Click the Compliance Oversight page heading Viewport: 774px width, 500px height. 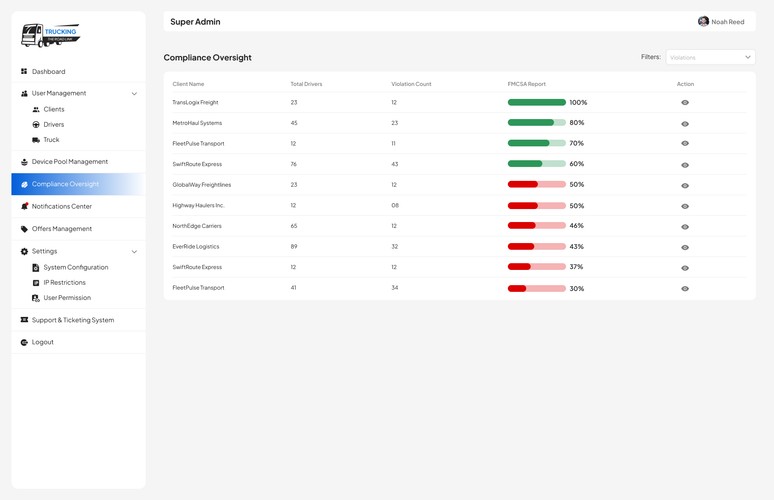207,58
